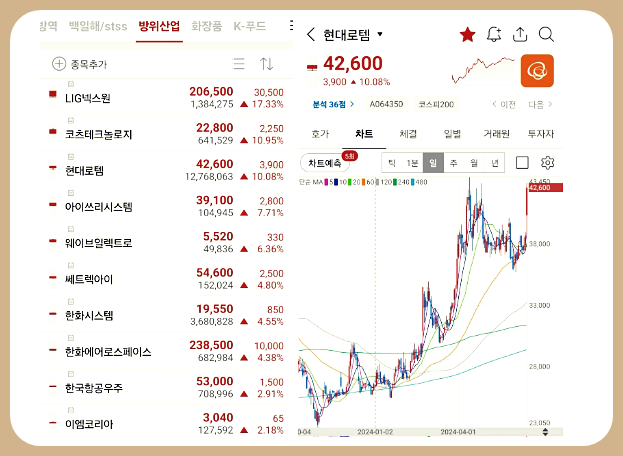
Task: Tap the orange spiral app button
Action: click(537, 71)
